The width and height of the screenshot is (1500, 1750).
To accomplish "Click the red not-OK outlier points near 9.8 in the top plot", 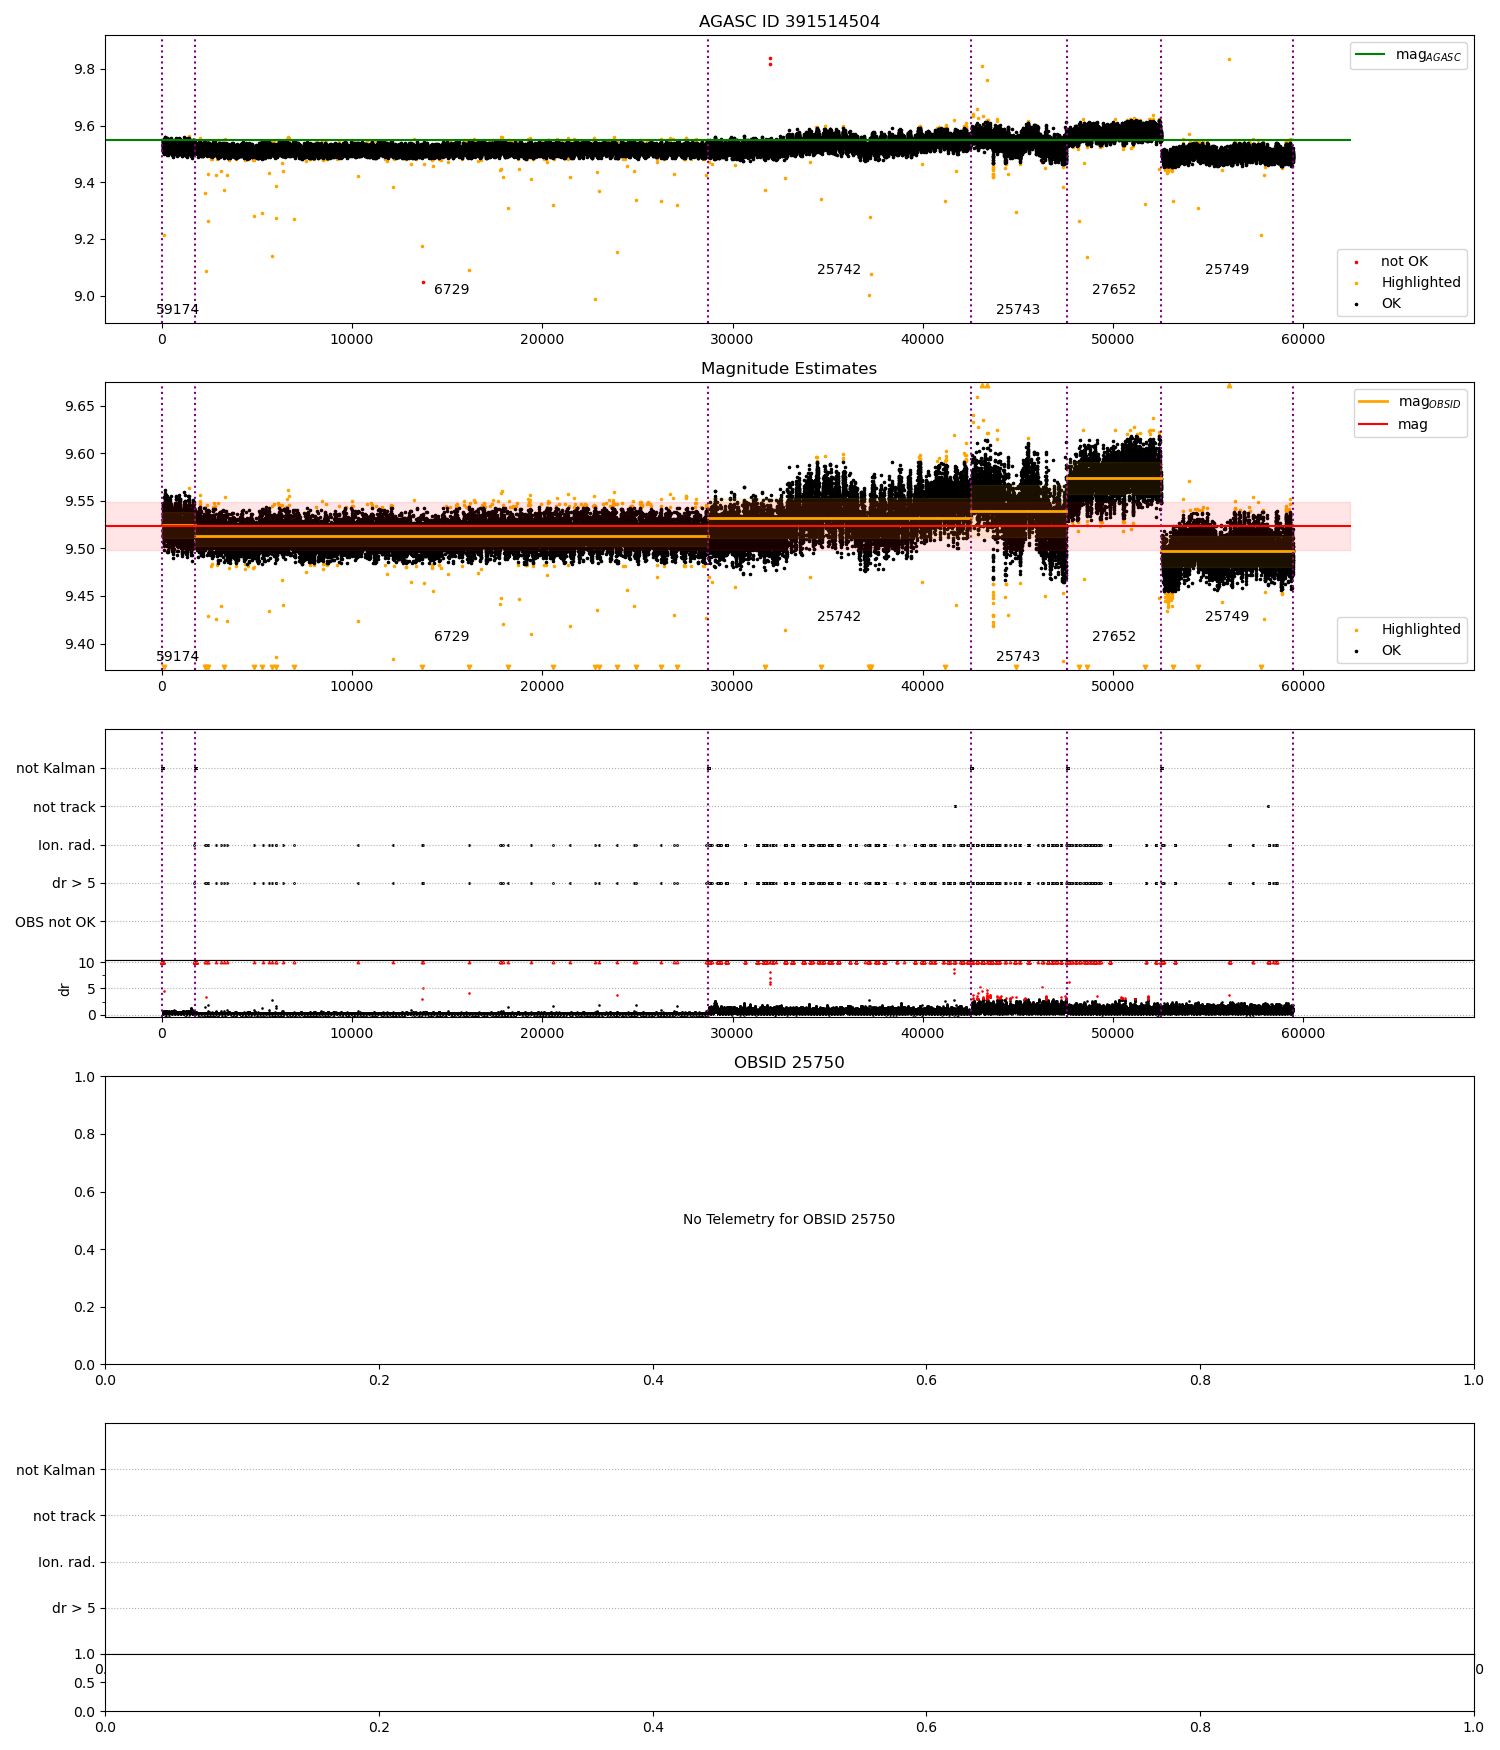I will 770,61.
